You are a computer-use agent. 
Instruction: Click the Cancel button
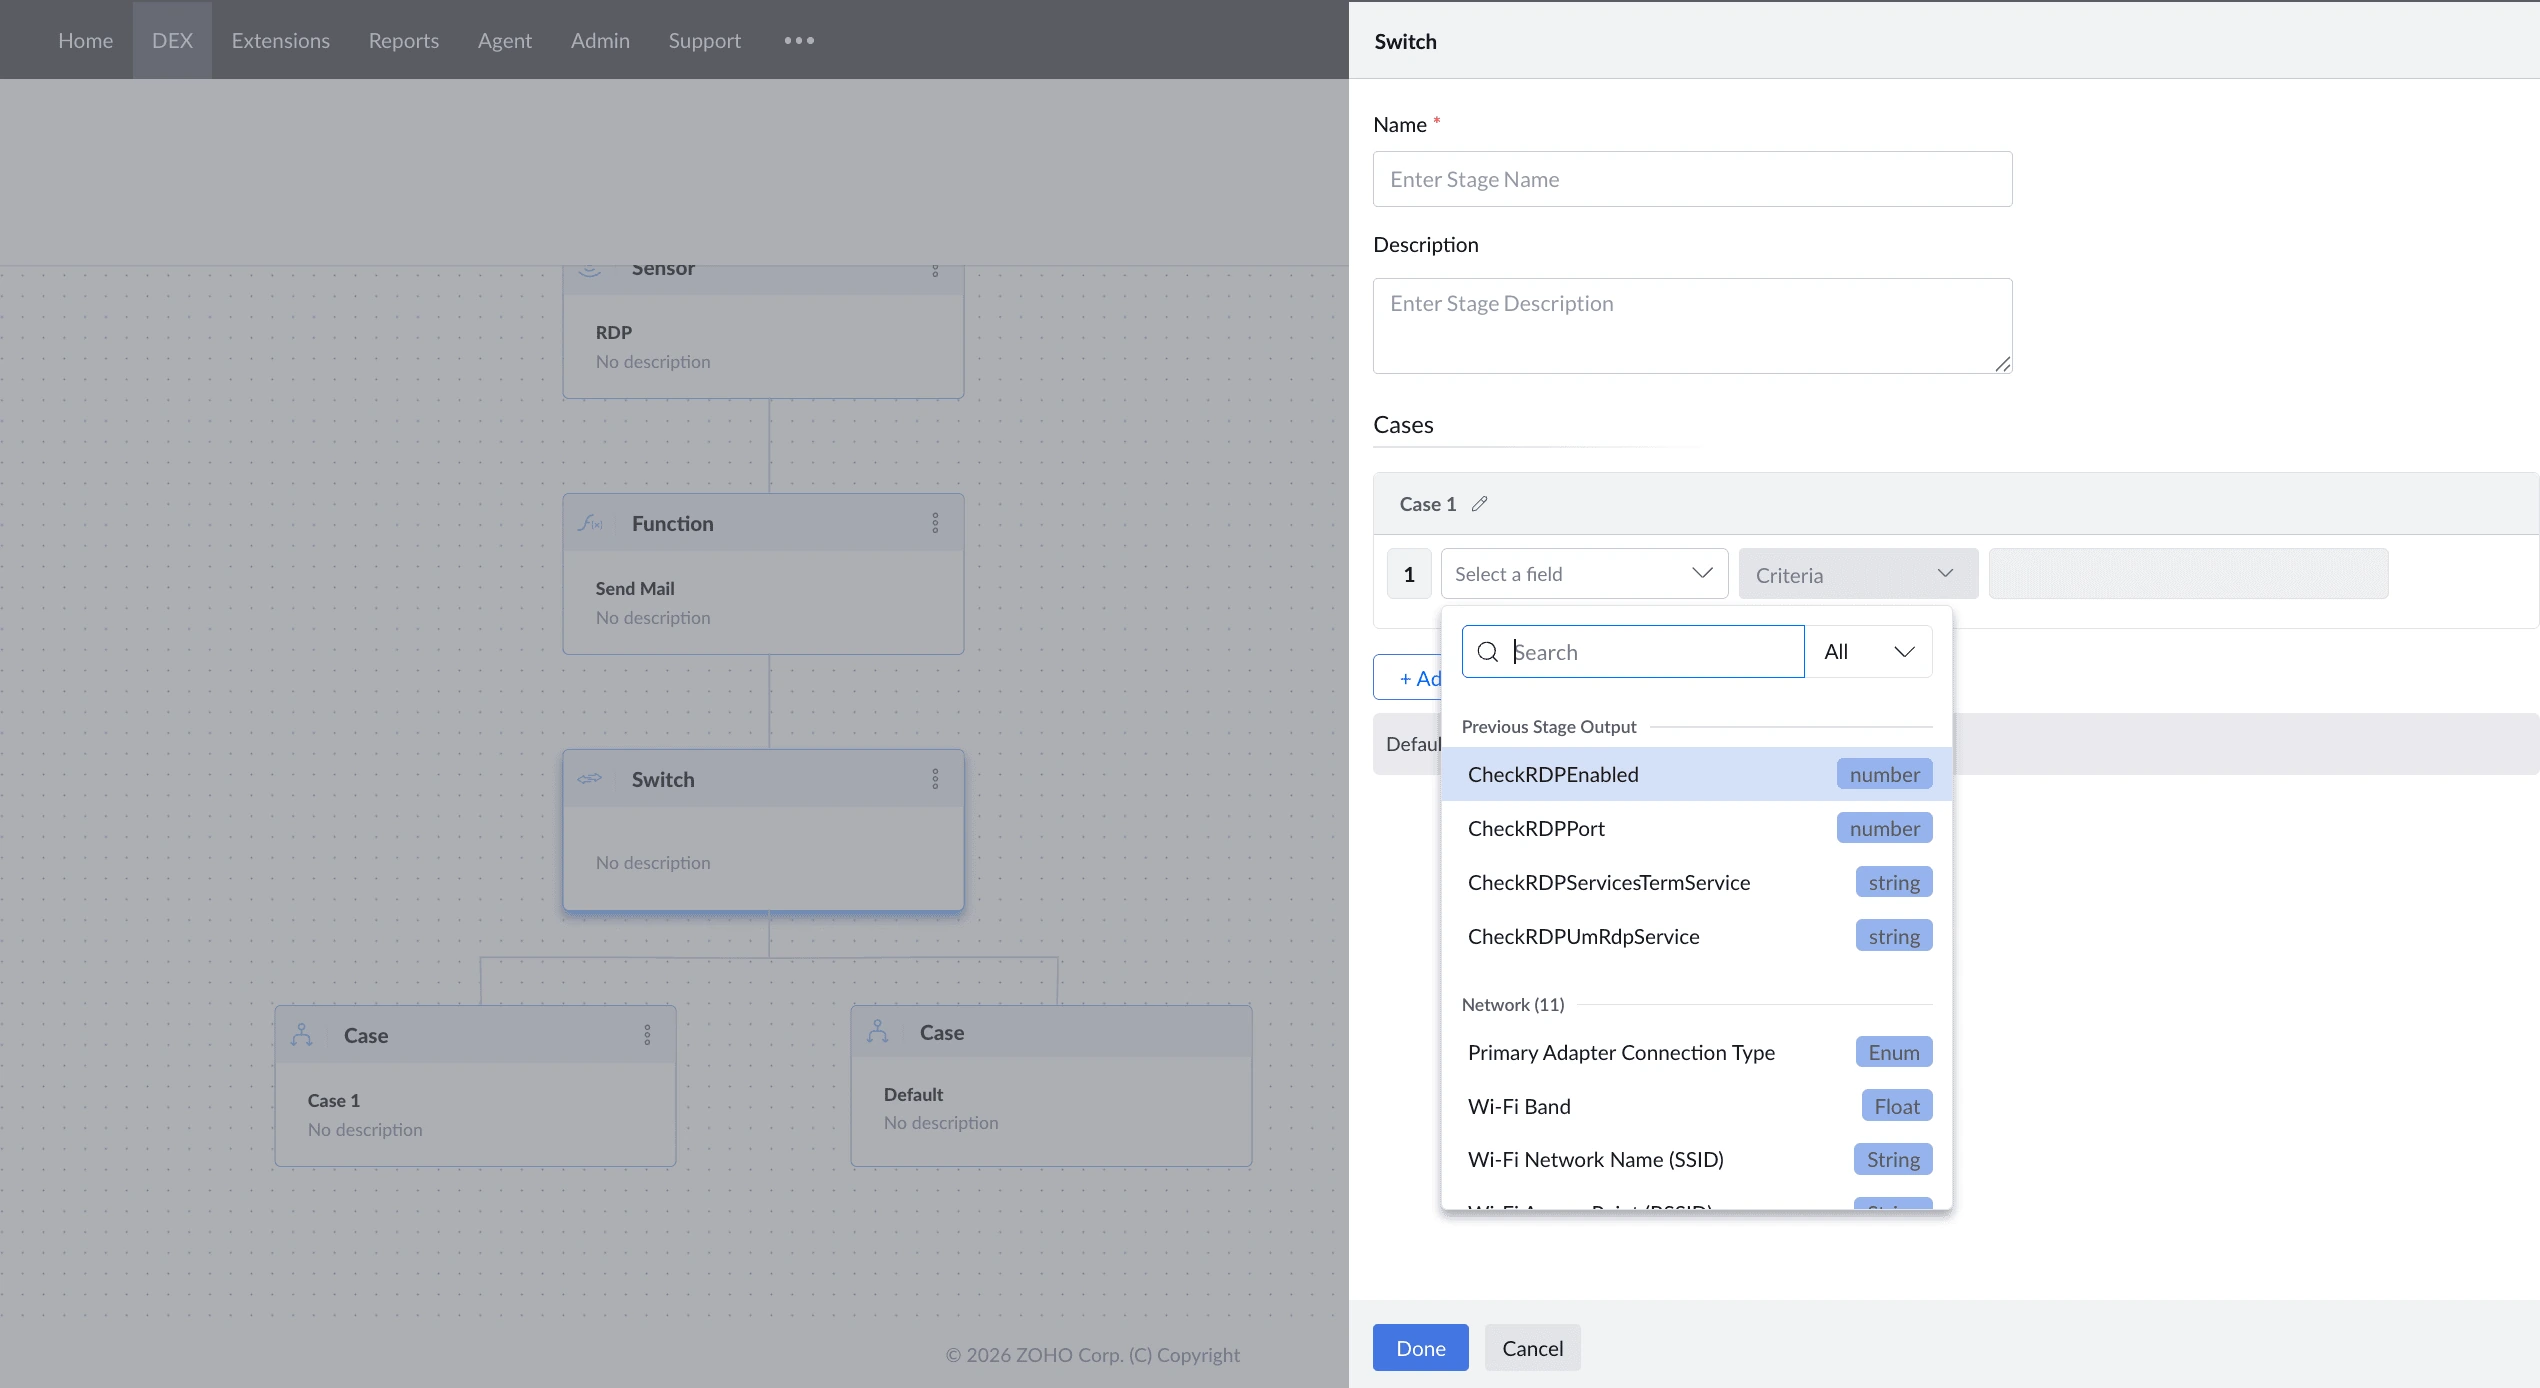(x=1533, y=1348)
